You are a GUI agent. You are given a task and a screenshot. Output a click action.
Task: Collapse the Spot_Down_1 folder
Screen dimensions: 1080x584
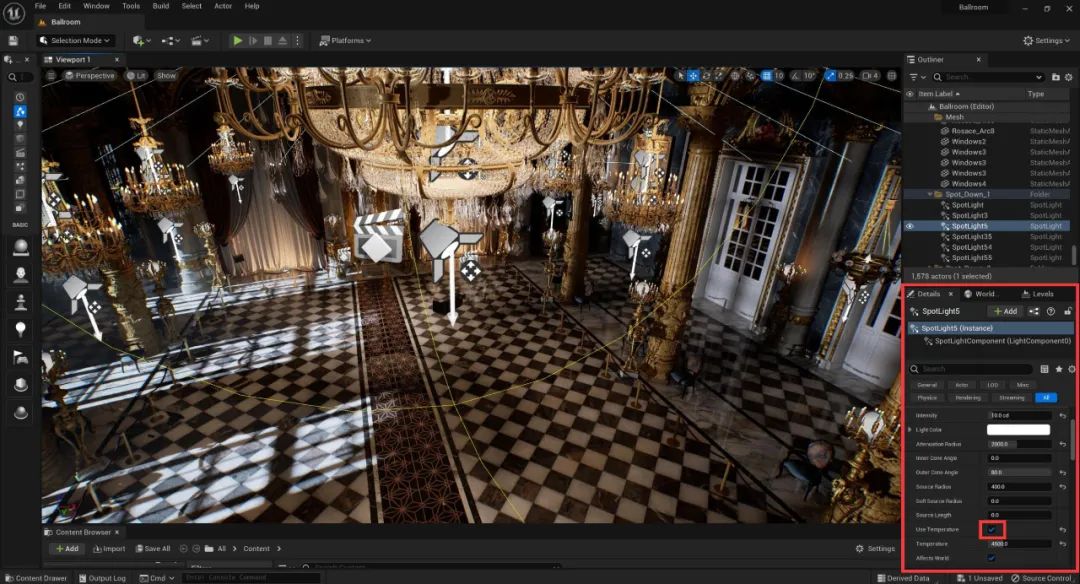tap(929, 194)
